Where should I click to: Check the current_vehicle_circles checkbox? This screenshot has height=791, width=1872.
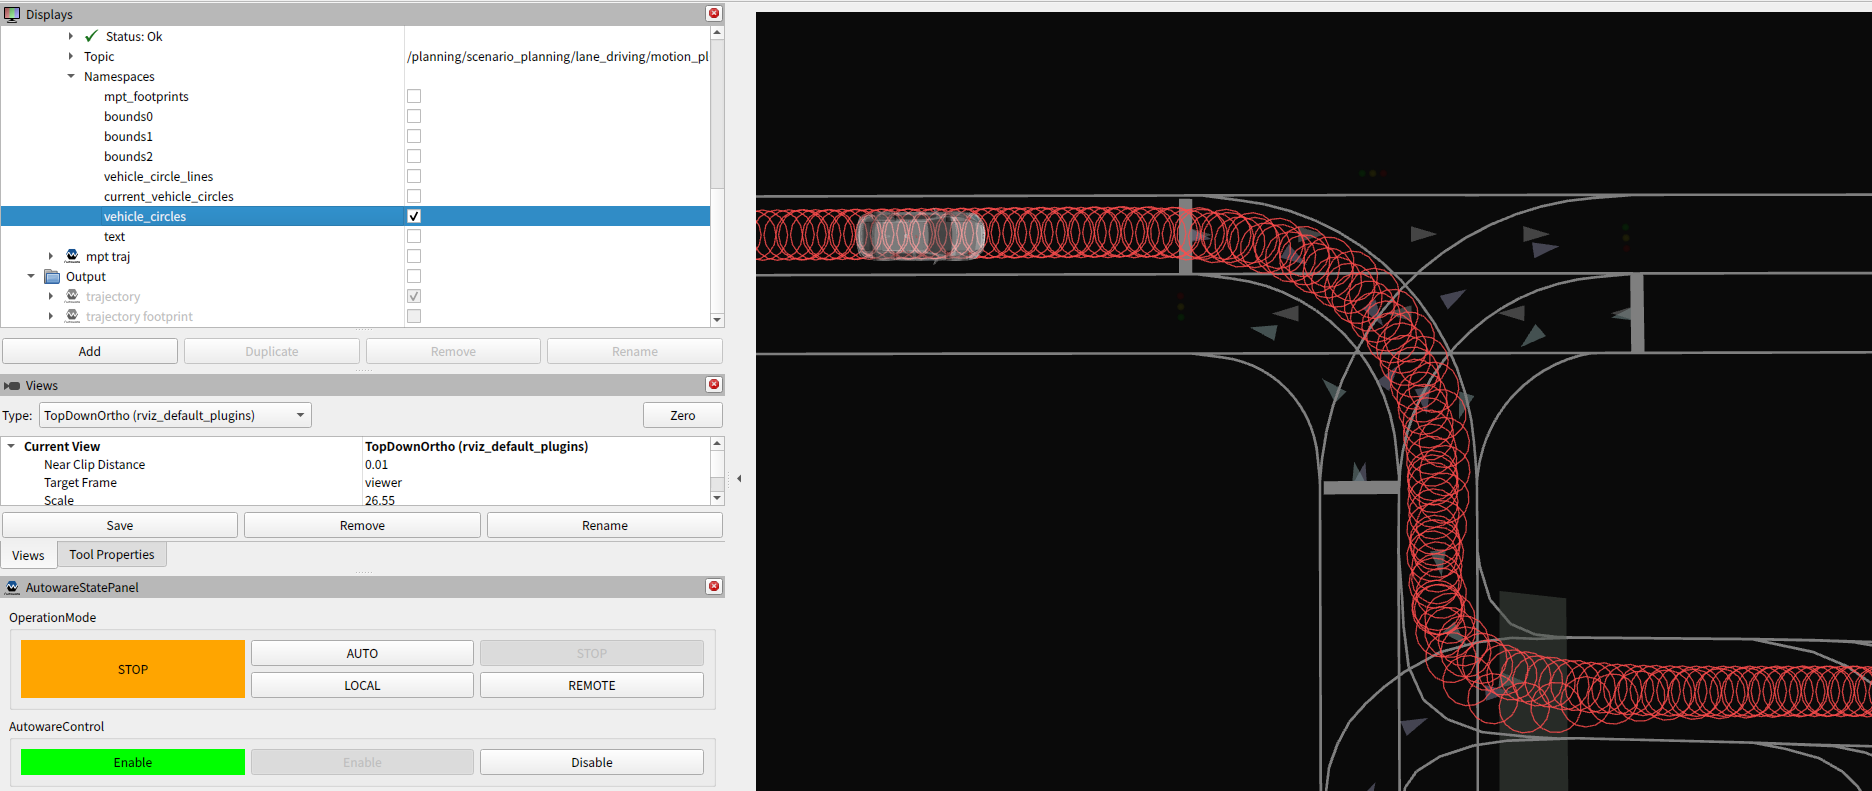point(414,196)
